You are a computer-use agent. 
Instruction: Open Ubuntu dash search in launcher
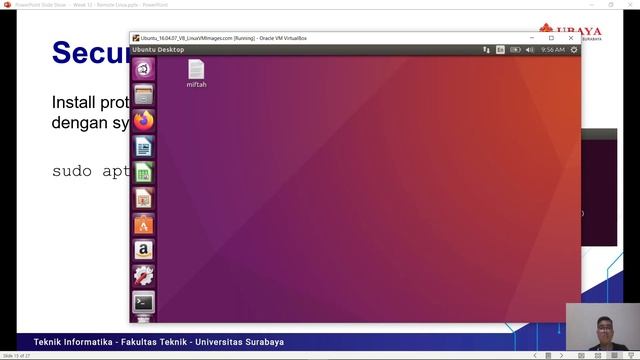pos(143,69)
